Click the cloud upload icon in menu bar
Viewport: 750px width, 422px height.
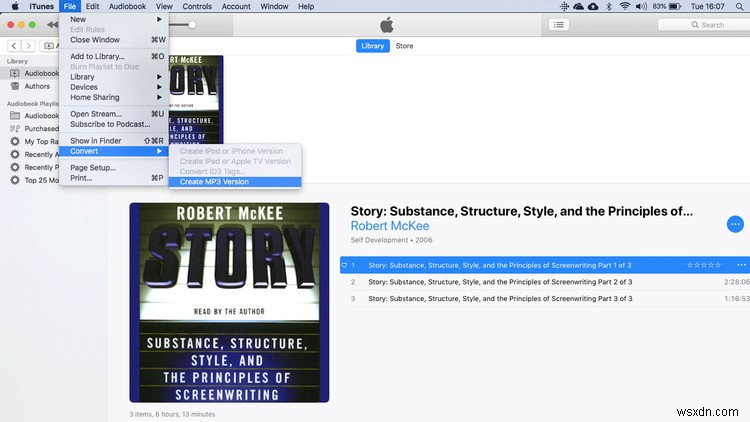tap(593, 6)
